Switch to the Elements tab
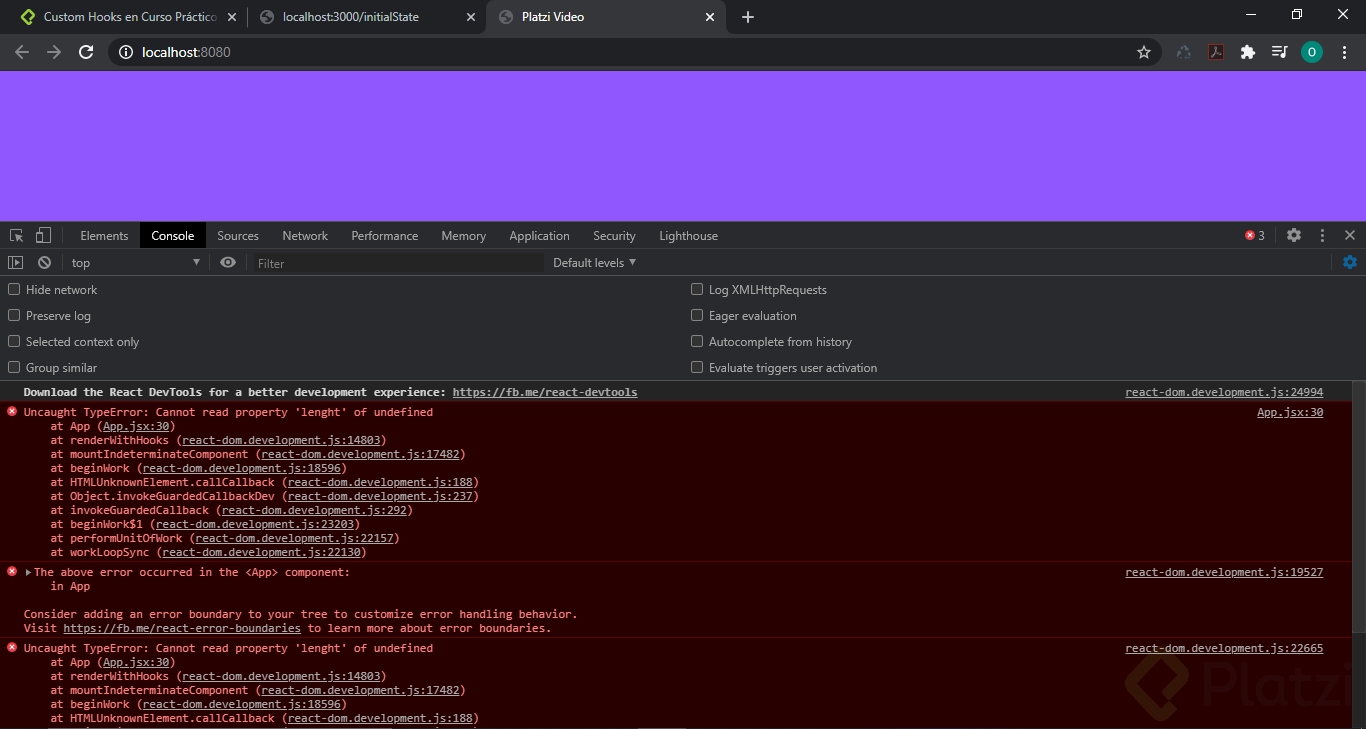This screenshot has width=1366, height=729. click(104, 236)
